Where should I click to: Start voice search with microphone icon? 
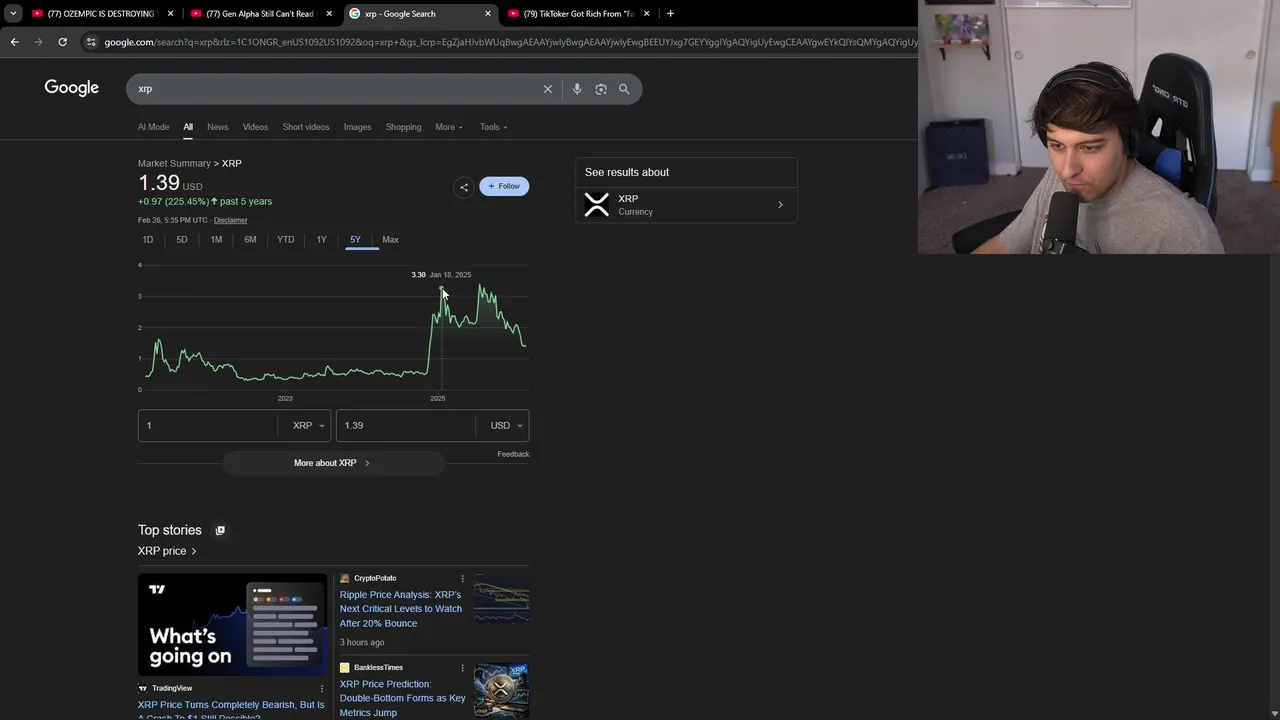tap(577, 89)
